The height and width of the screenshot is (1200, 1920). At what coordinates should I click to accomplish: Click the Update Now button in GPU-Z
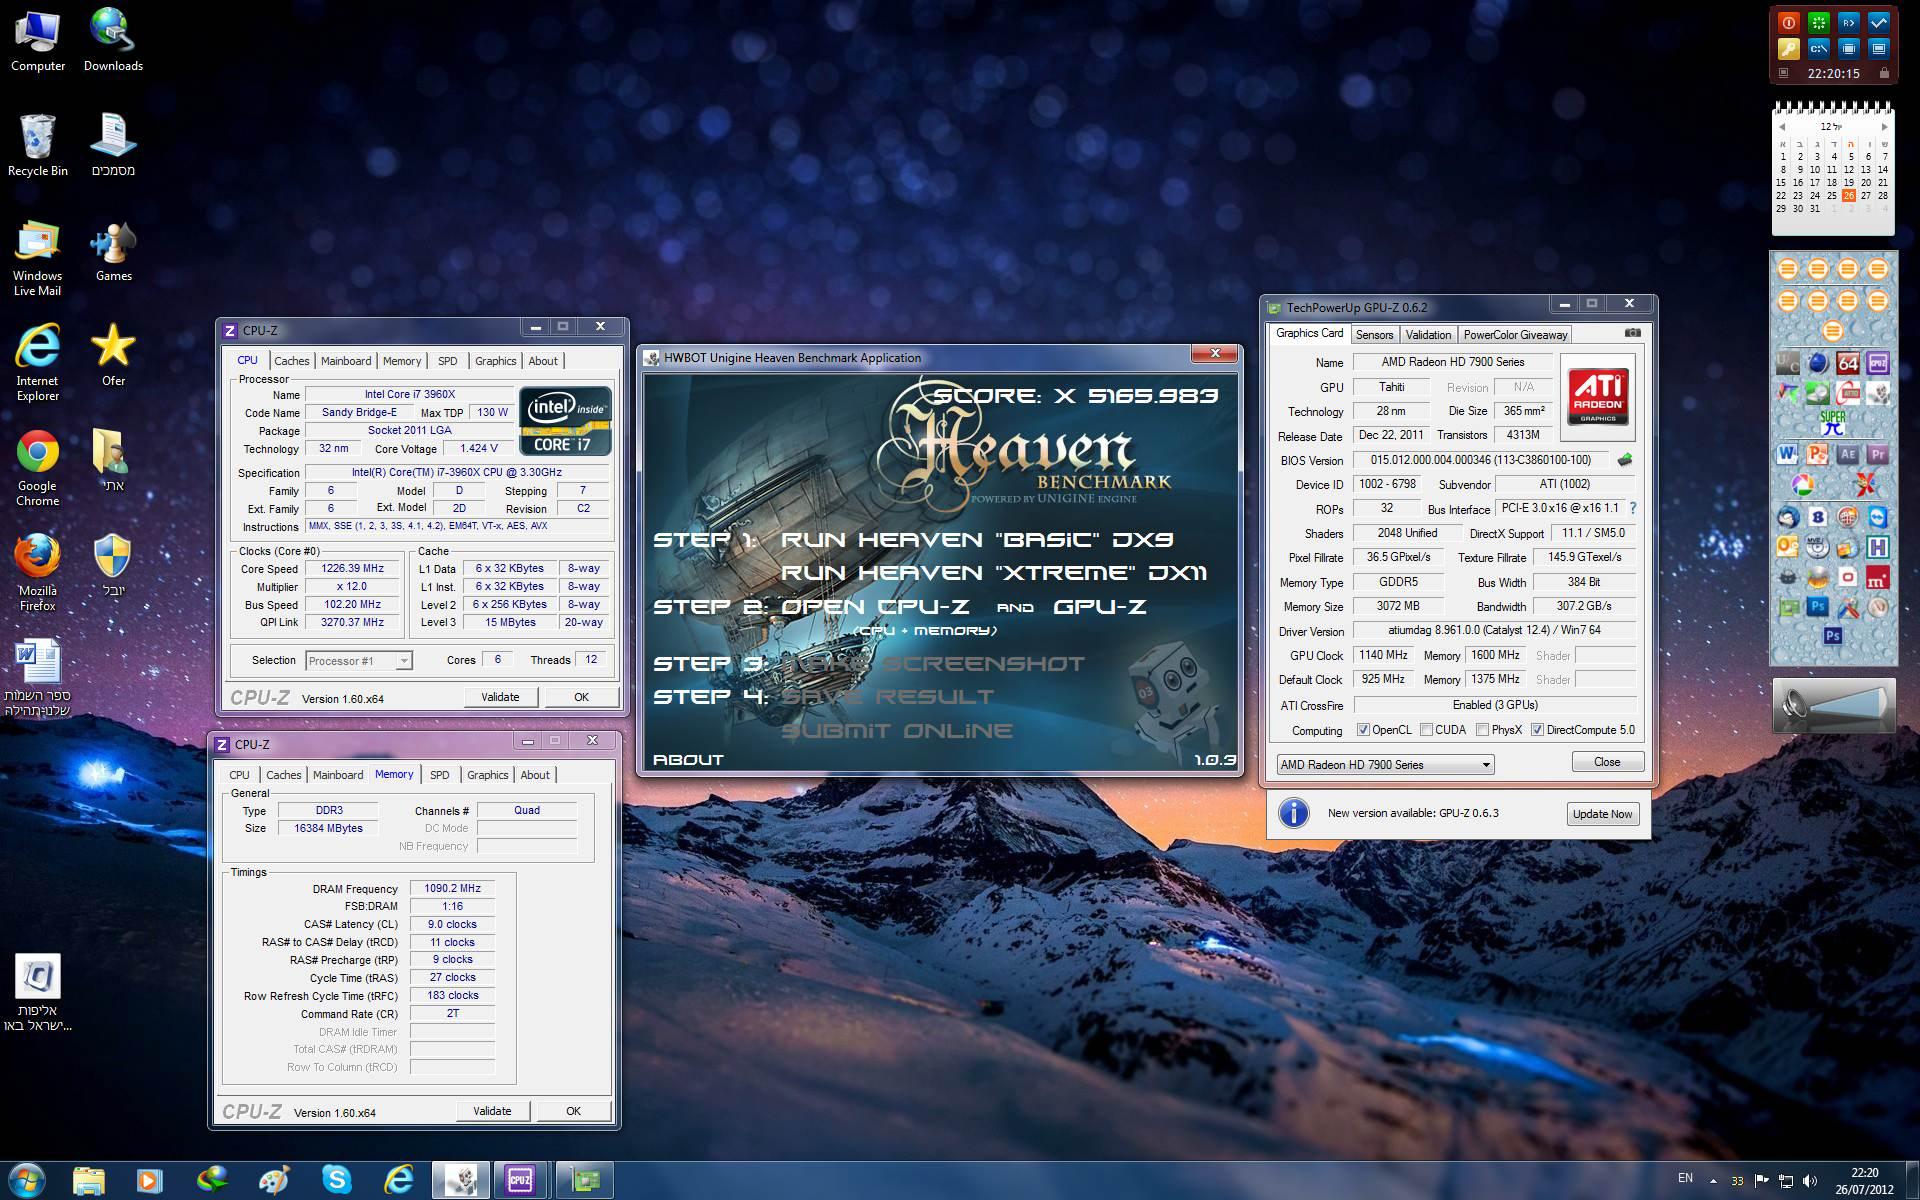pos(1602,814)
